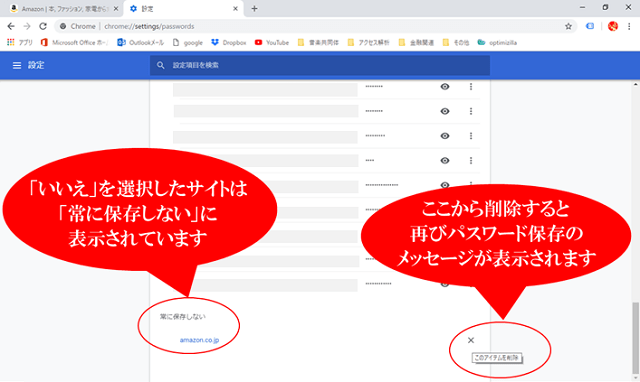Screen dimensions: 640x382
Task: Open the YouTube bookmark
Action: click(272, 42)
